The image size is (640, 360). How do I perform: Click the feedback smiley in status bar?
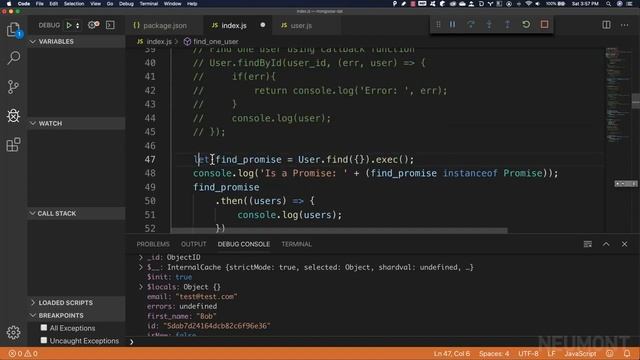[610, 353]
